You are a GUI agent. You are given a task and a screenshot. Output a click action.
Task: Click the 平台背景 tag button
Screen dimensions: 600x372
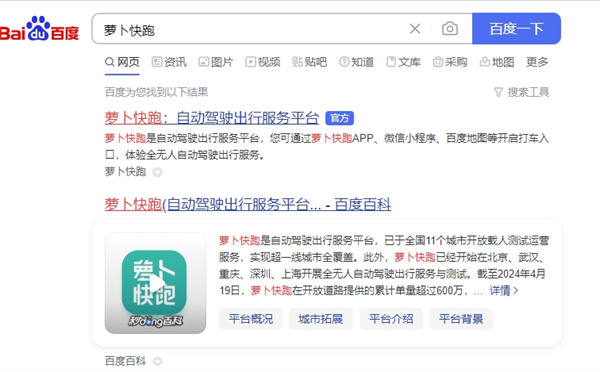(461, 319)
